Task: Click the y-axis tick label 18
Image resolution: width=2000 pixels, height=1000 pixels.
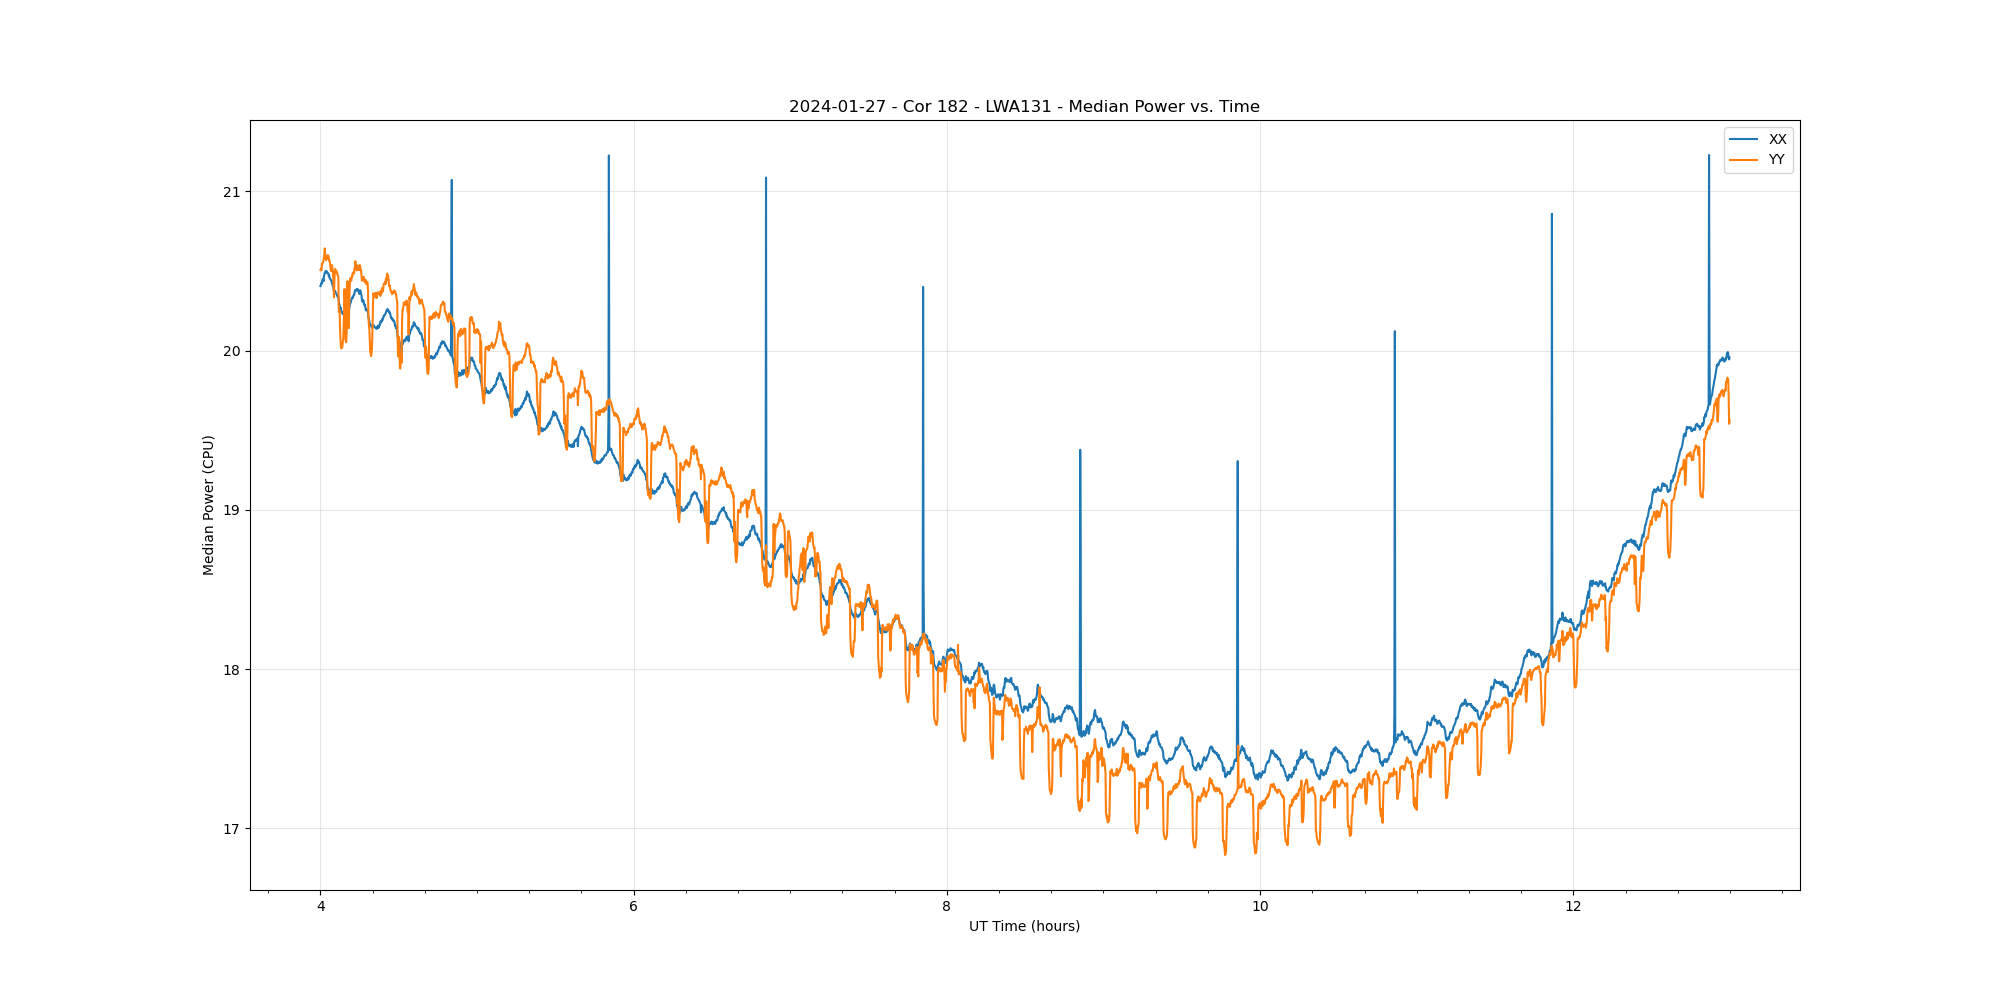Action: [233, 670]
